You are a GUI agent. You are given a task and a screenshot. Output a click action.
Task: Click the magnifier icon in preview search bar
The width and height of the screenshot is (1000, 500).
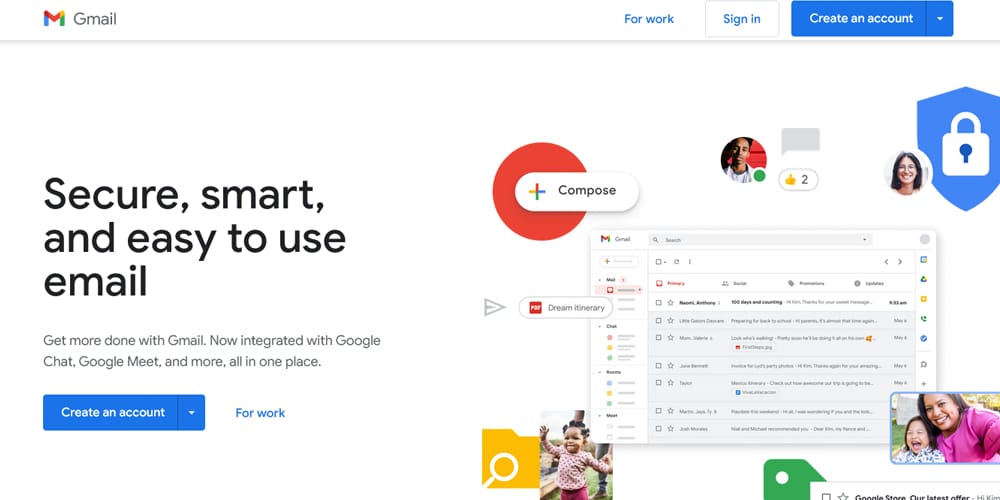point(656,240)
